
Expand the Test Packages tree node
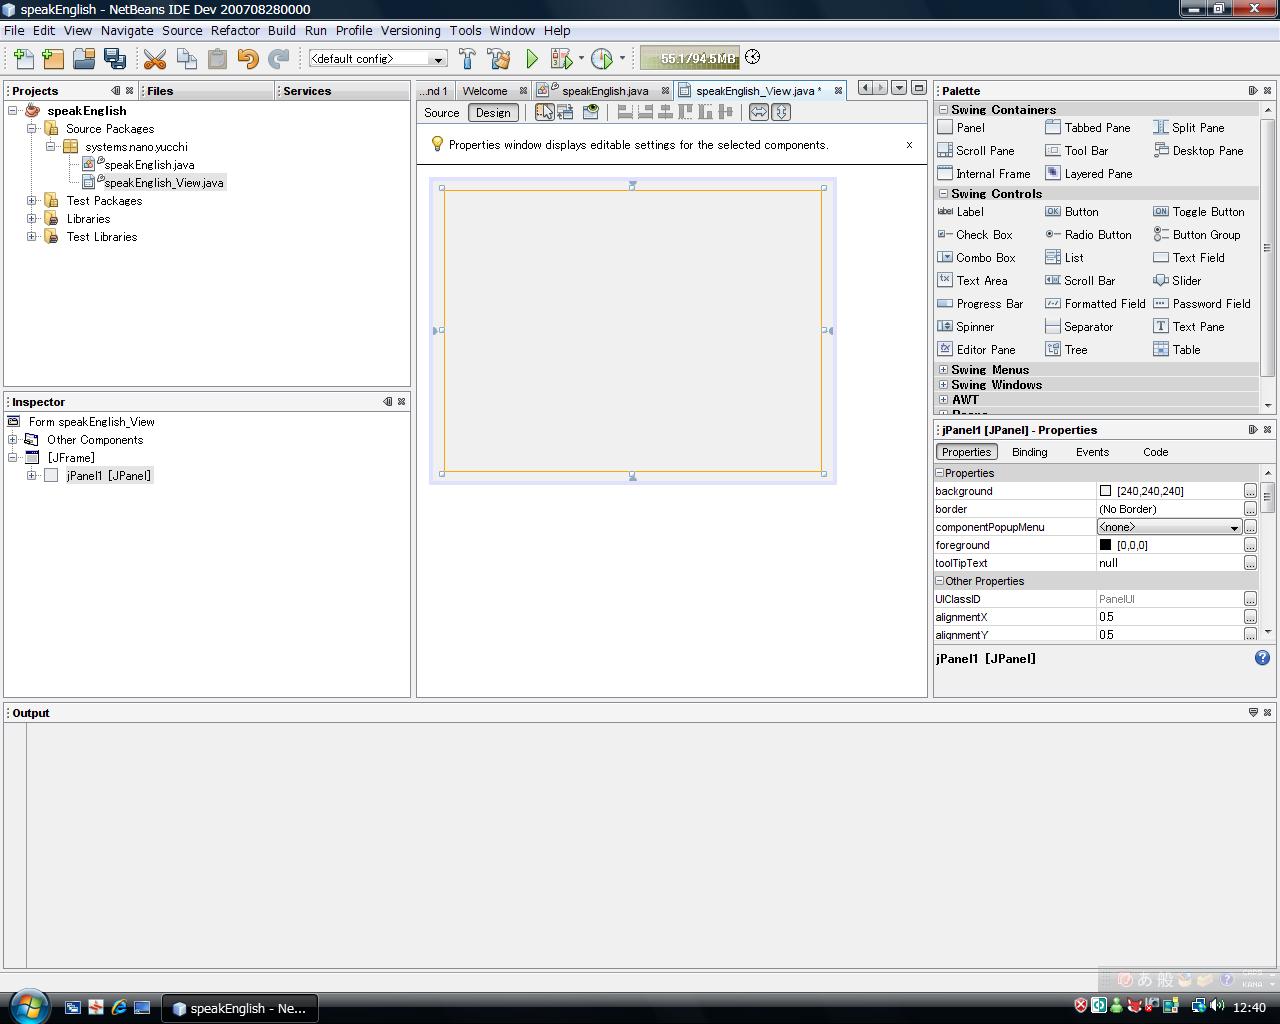32,201
